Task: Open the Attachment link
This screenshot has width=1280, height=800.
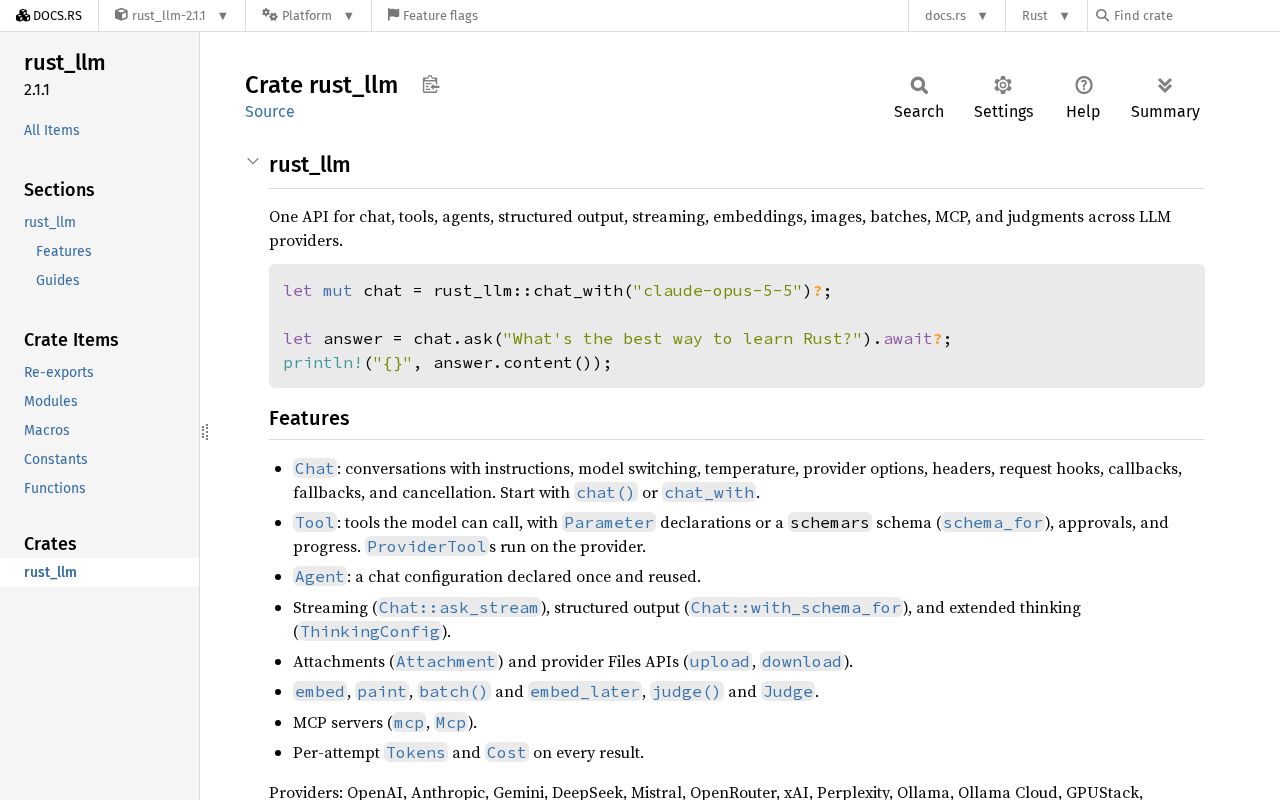Action: (x=446, y=661)
